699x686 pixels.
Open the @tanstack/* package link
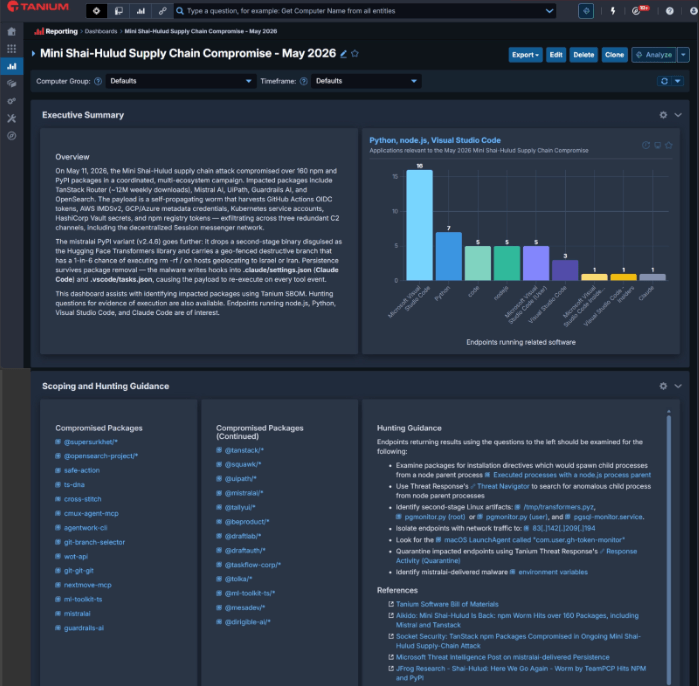pos(244,450)
